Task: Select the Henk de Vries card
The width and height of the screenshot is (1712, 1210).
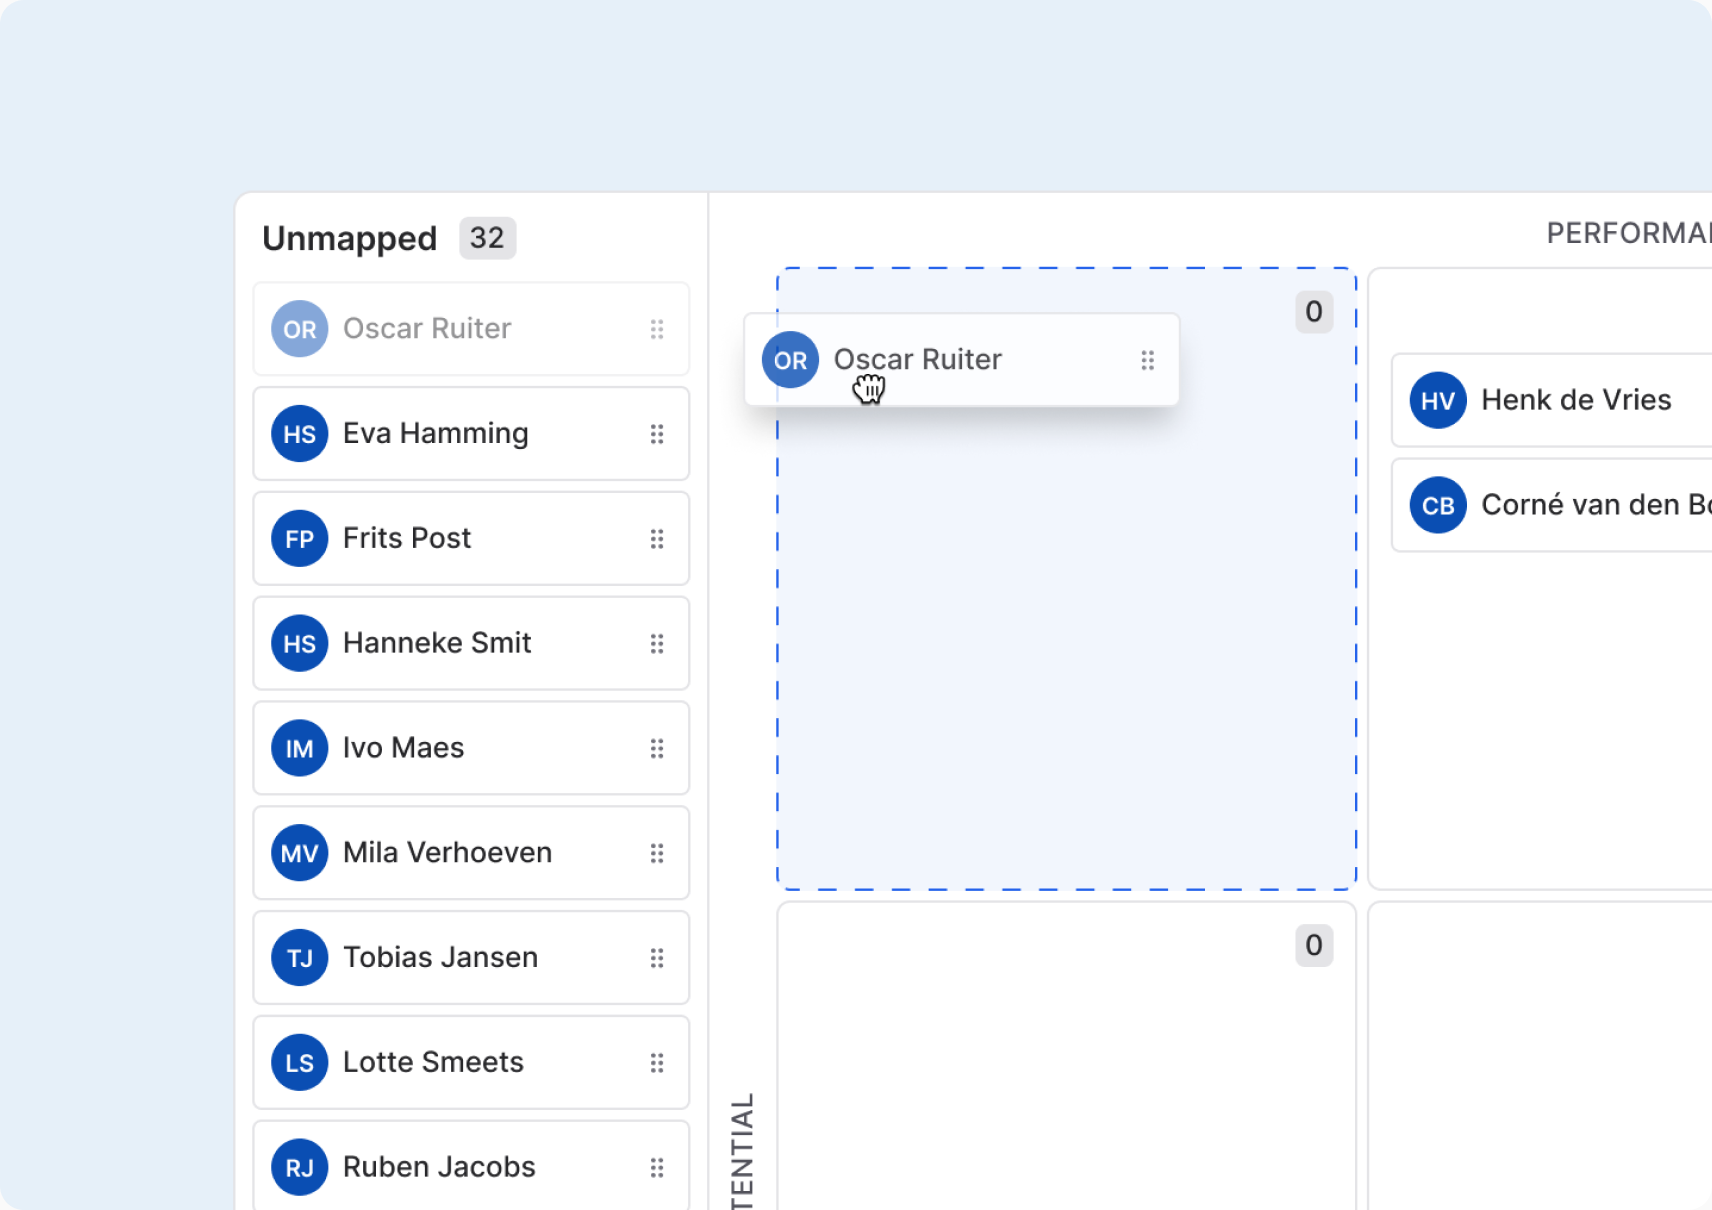Action: point(1551,400)
